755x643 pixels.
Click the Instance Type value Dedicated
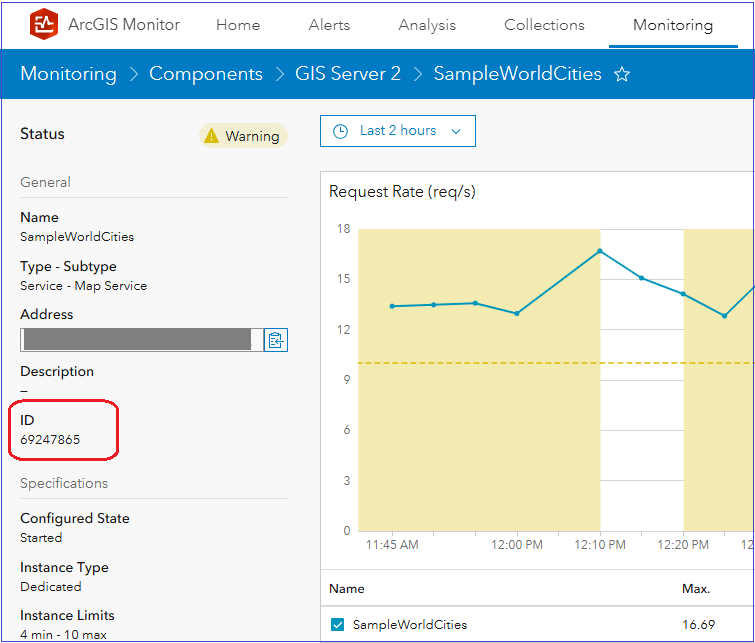[x=51, y=587]
